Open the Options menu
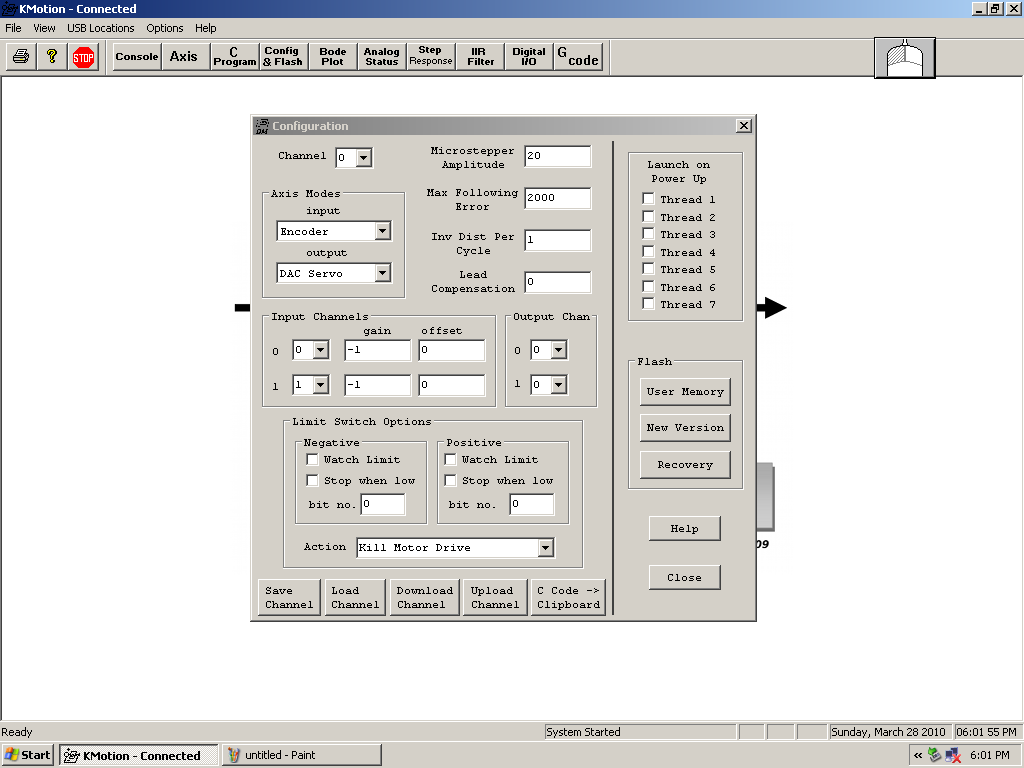Screen dimensions: 1024x768 (165, 28)
